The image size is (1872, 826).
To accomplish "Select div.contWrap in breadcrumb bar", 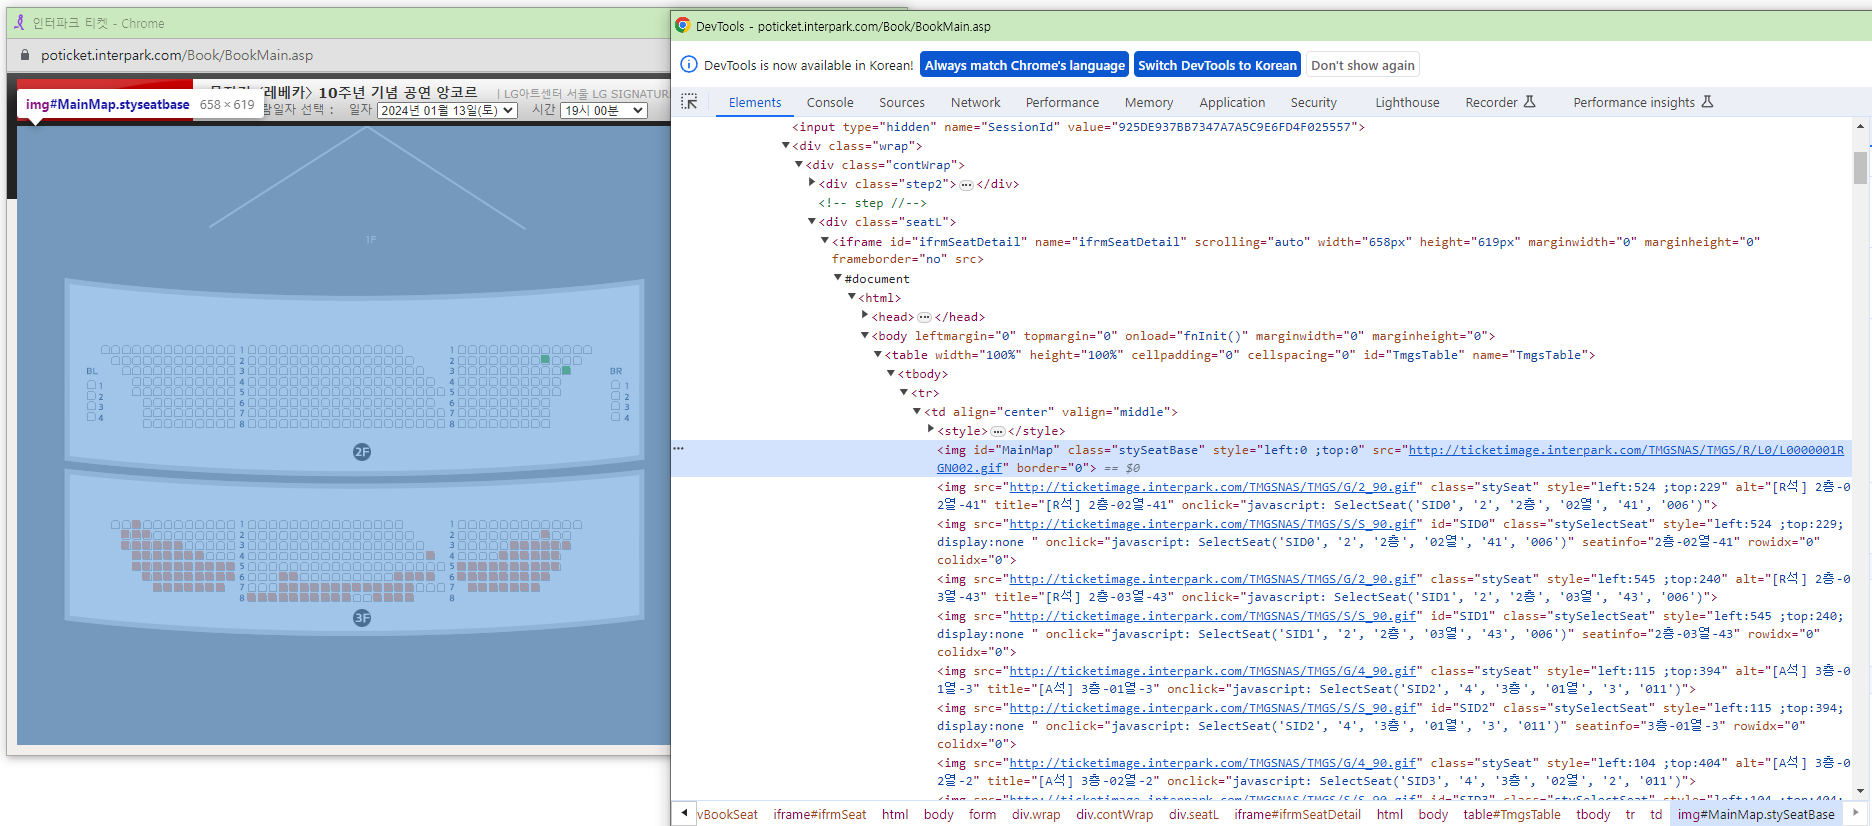I will coord(1114,814).
